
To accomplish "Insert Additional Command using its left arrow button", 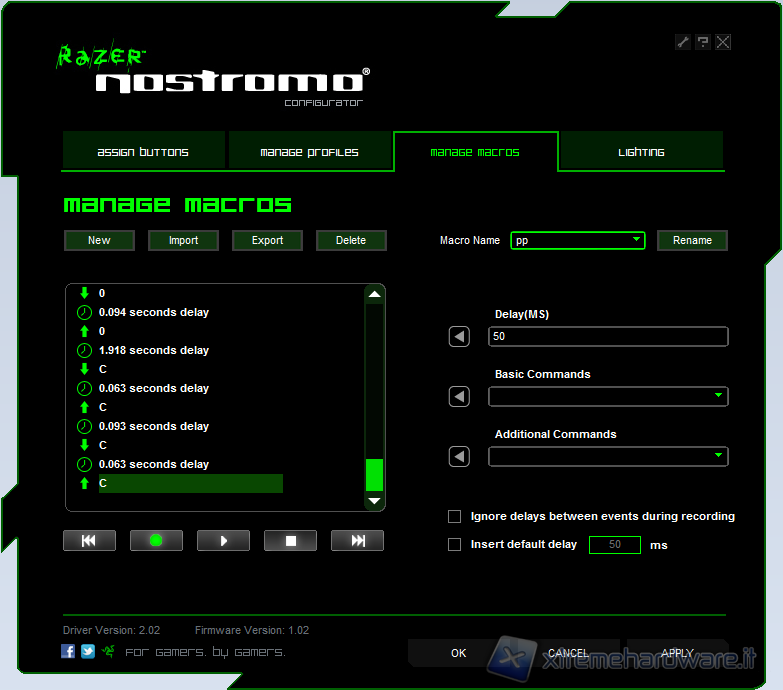I will click(459, 457).
